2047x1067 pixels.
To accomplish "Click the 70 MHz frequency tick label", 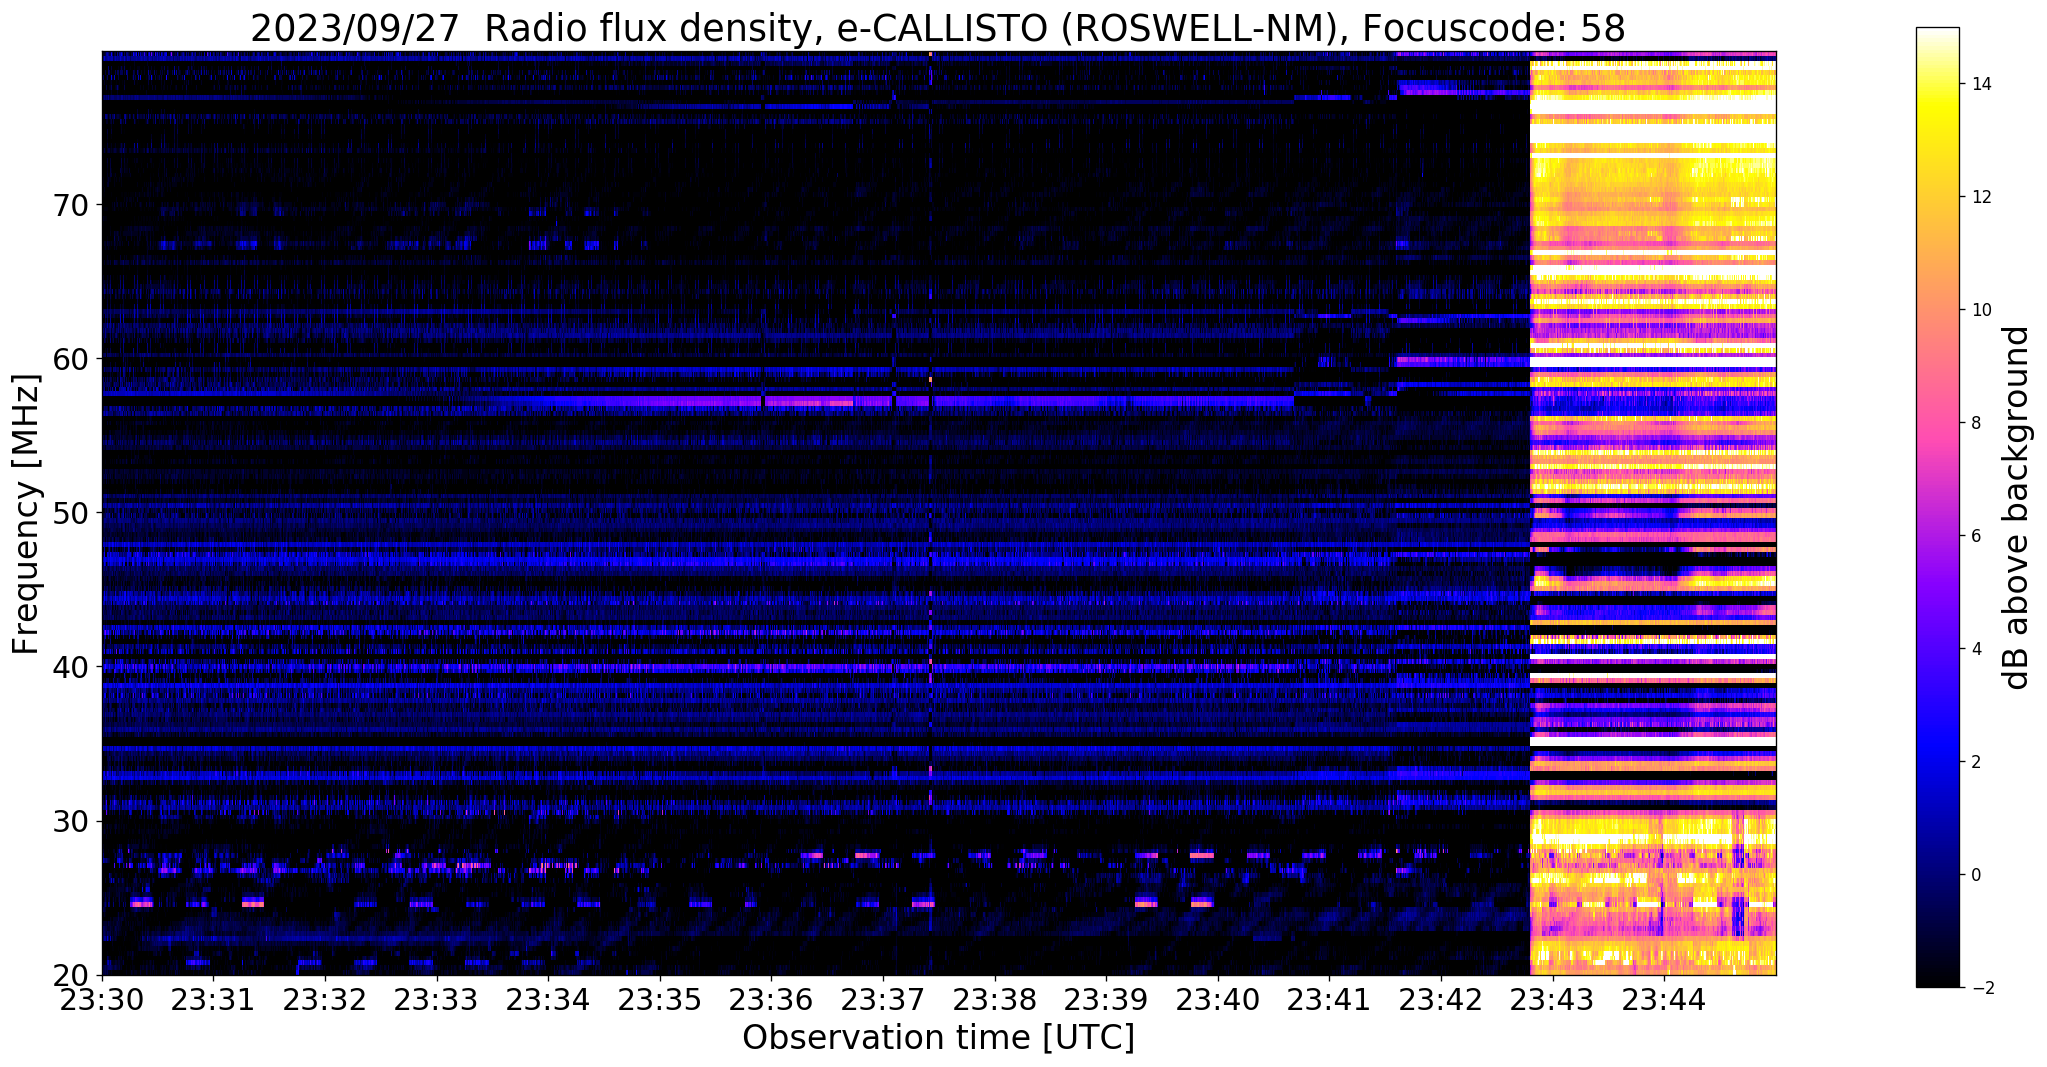I will (70, 205).
